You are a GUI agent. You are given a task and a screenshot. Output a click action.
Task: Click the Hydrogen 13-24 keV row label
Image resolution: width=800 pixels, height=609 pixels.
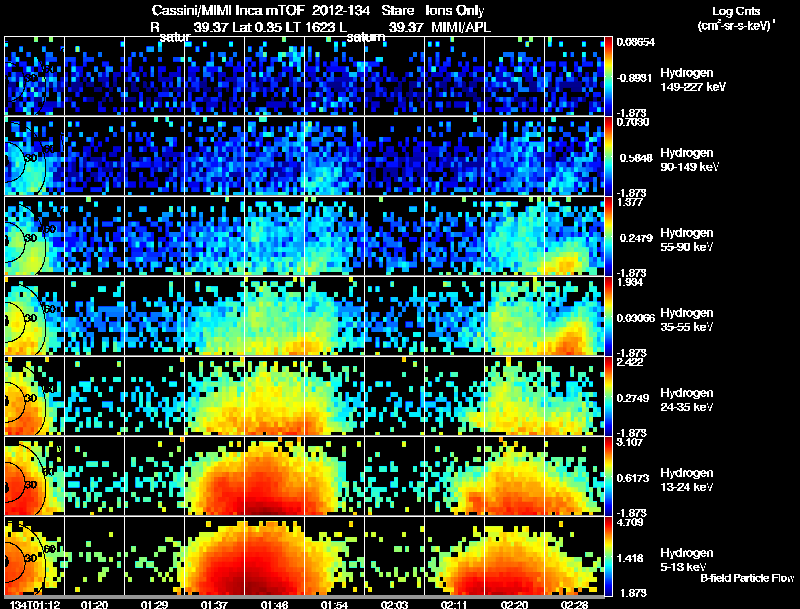click(687, 480)
